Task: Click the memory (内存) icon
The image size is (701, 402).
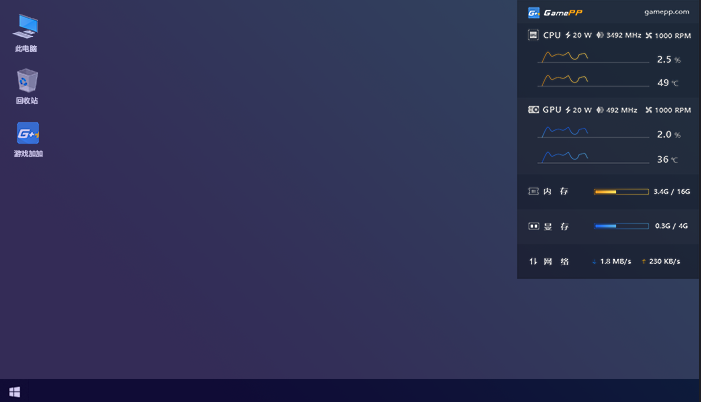Action: click(x=534, y=191)
